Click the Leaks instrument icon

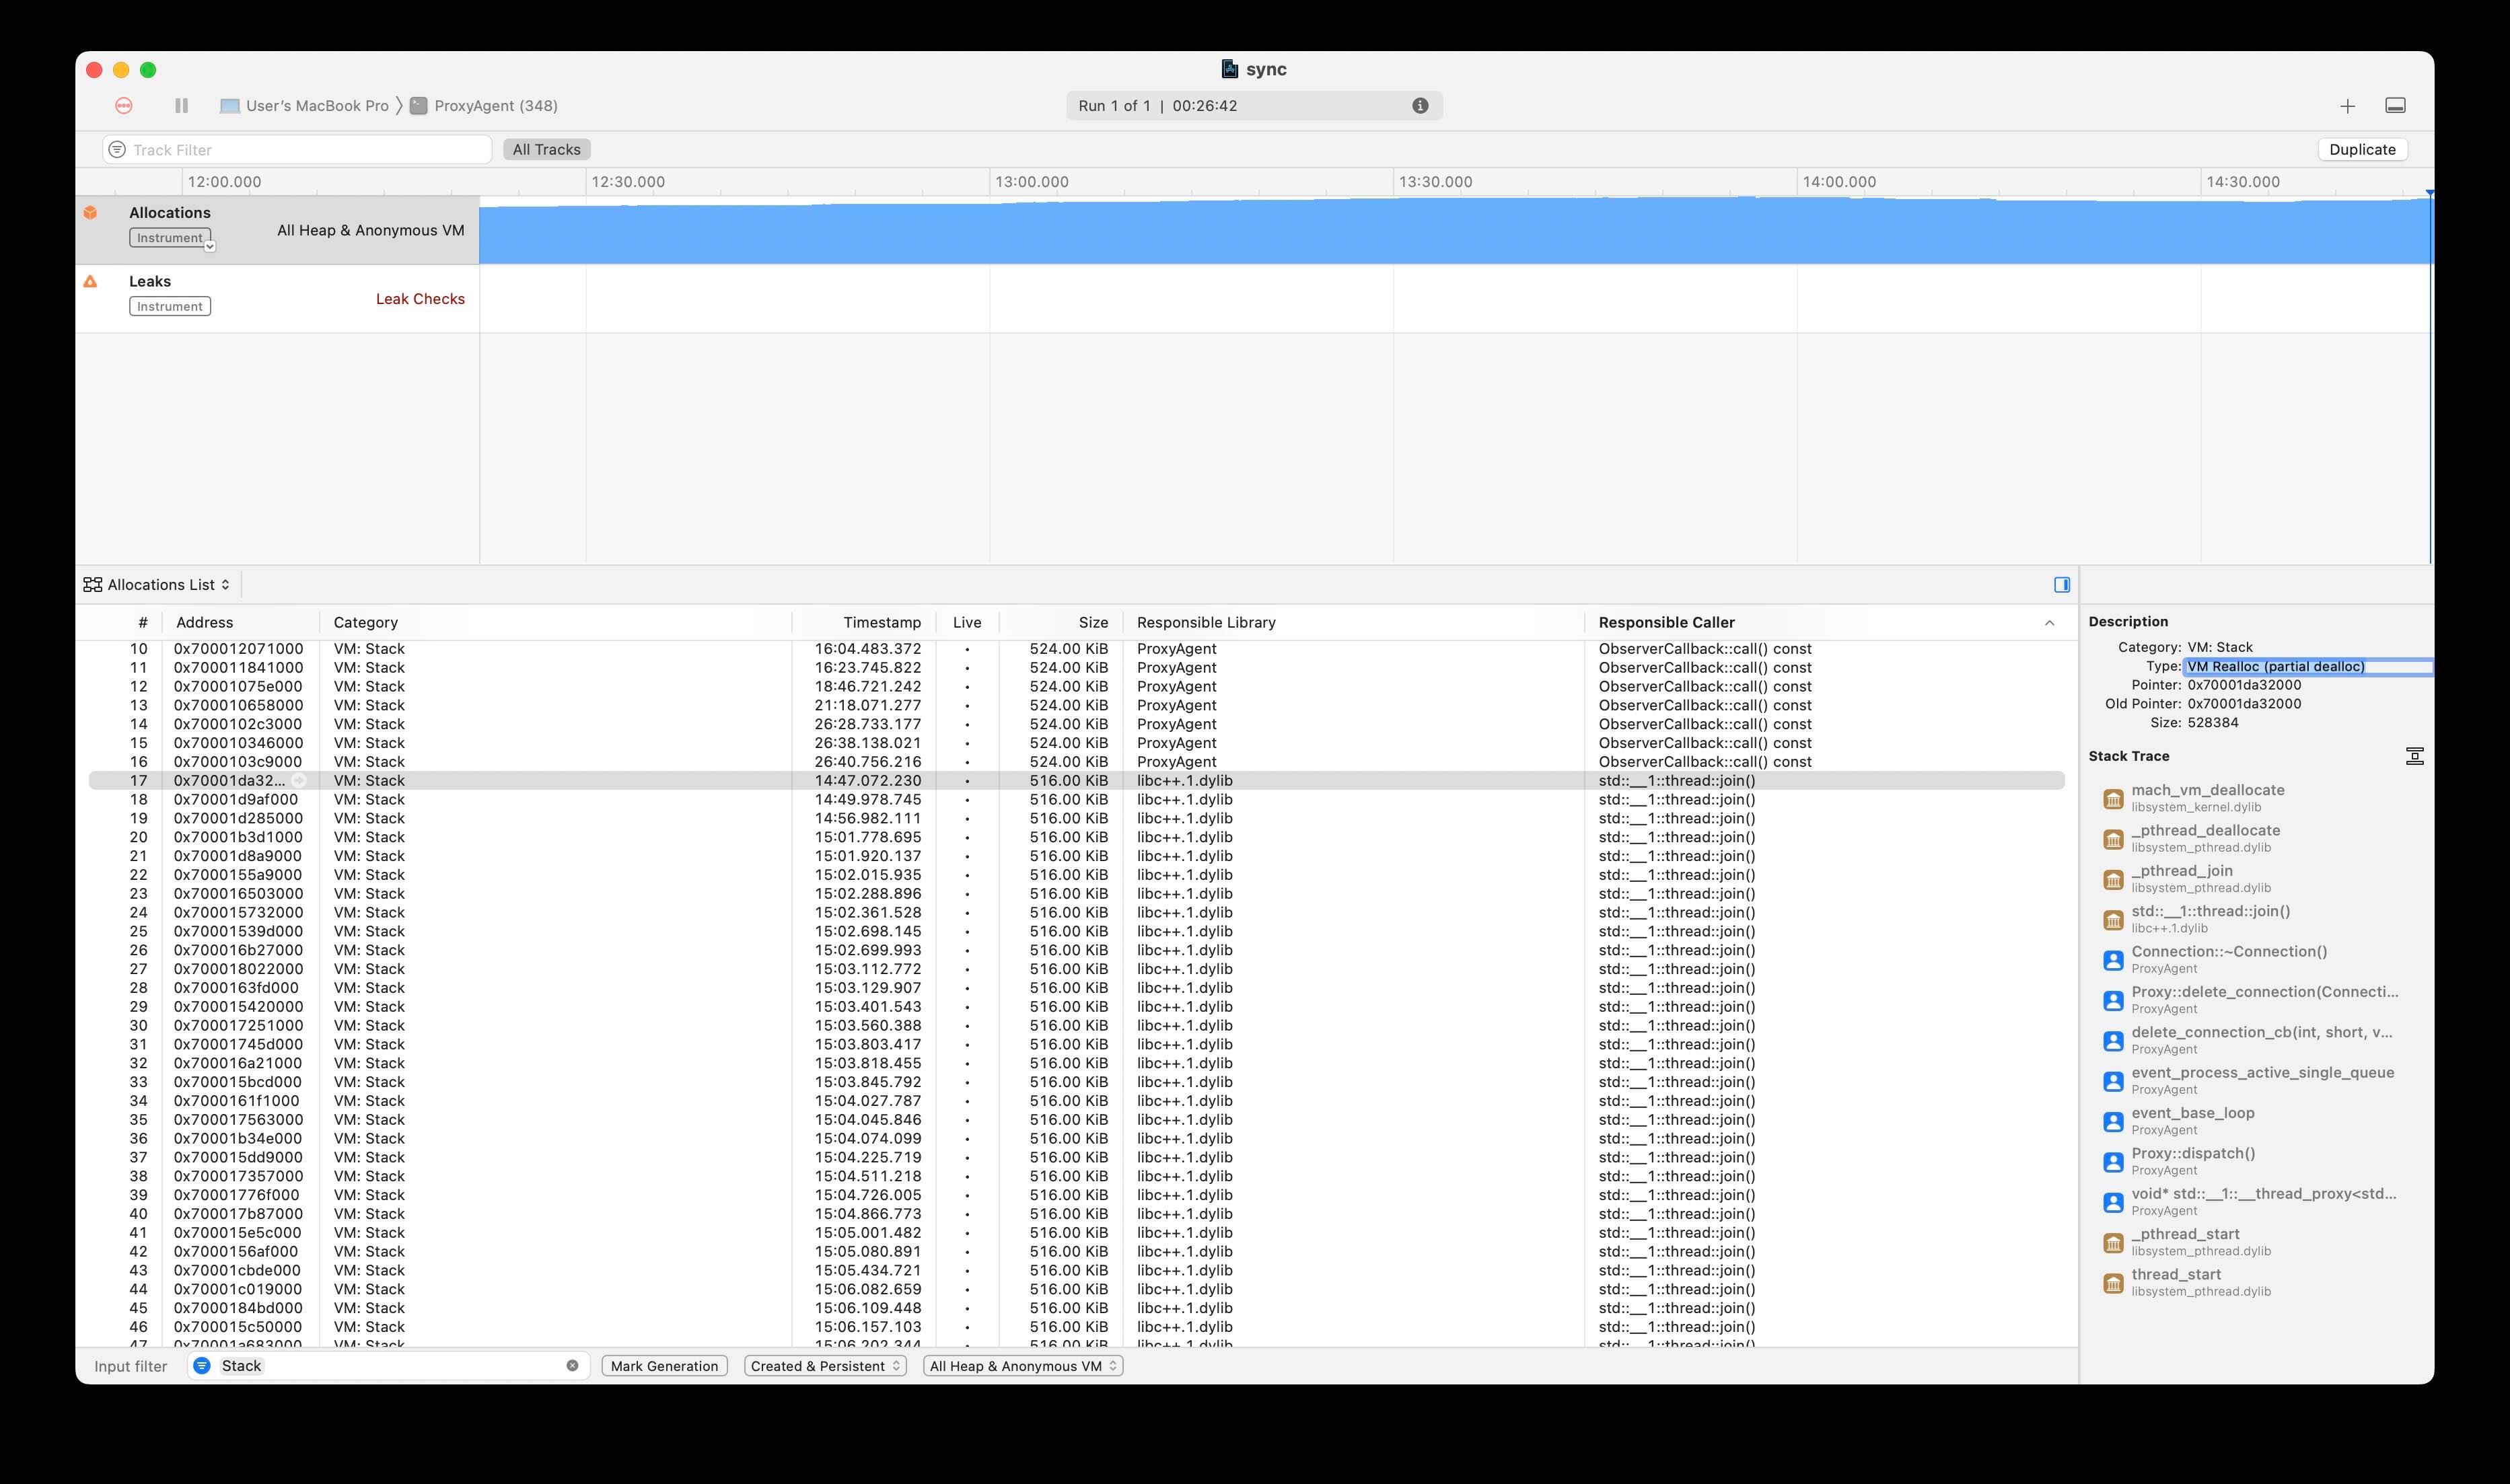[91, 282]
